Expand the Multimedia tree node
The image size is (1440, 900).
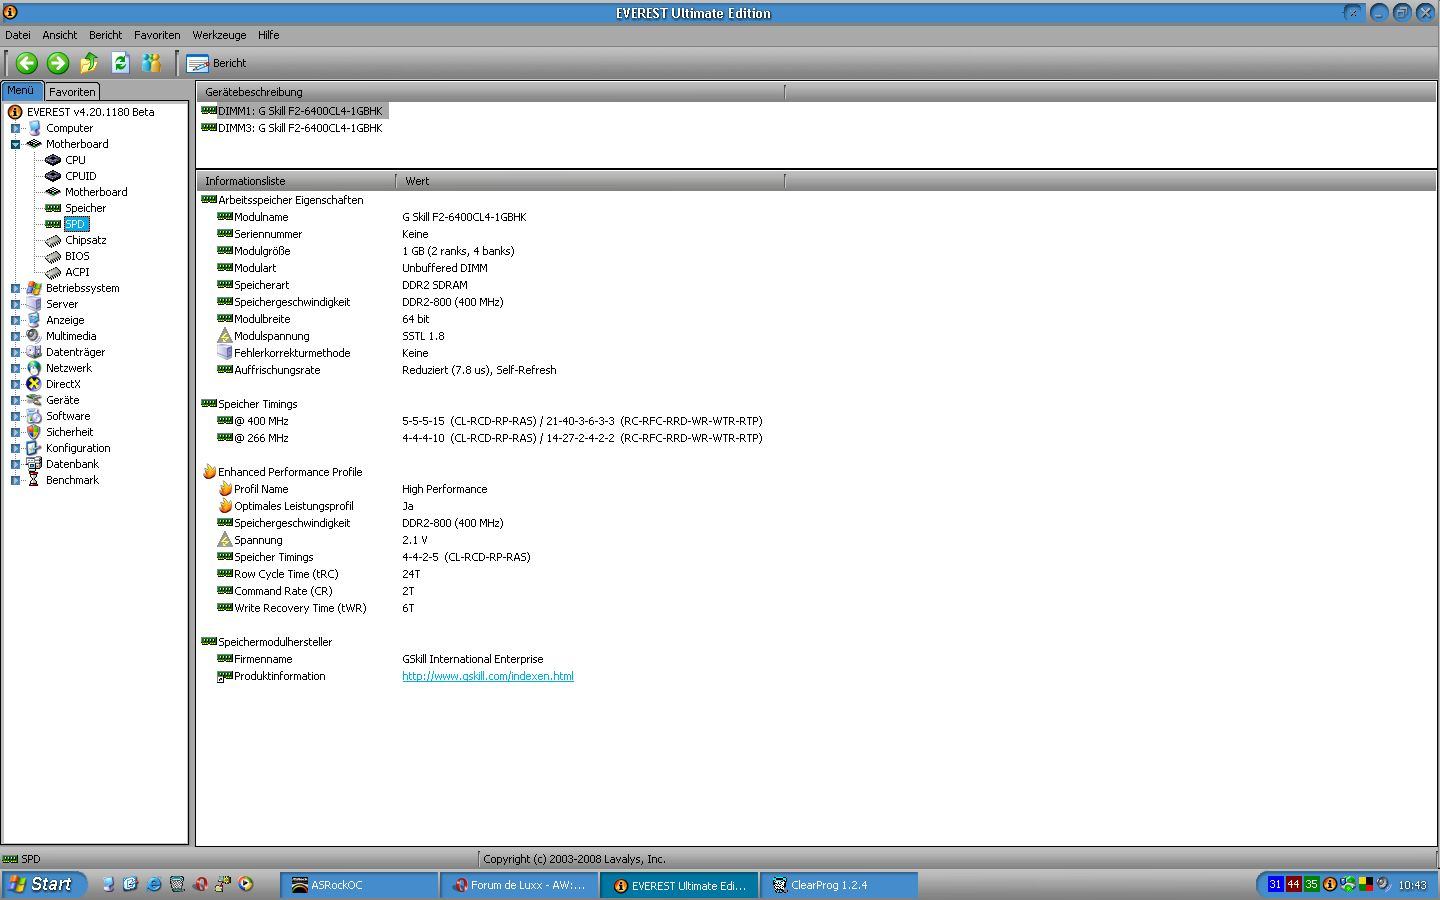[x=15, y=336]
